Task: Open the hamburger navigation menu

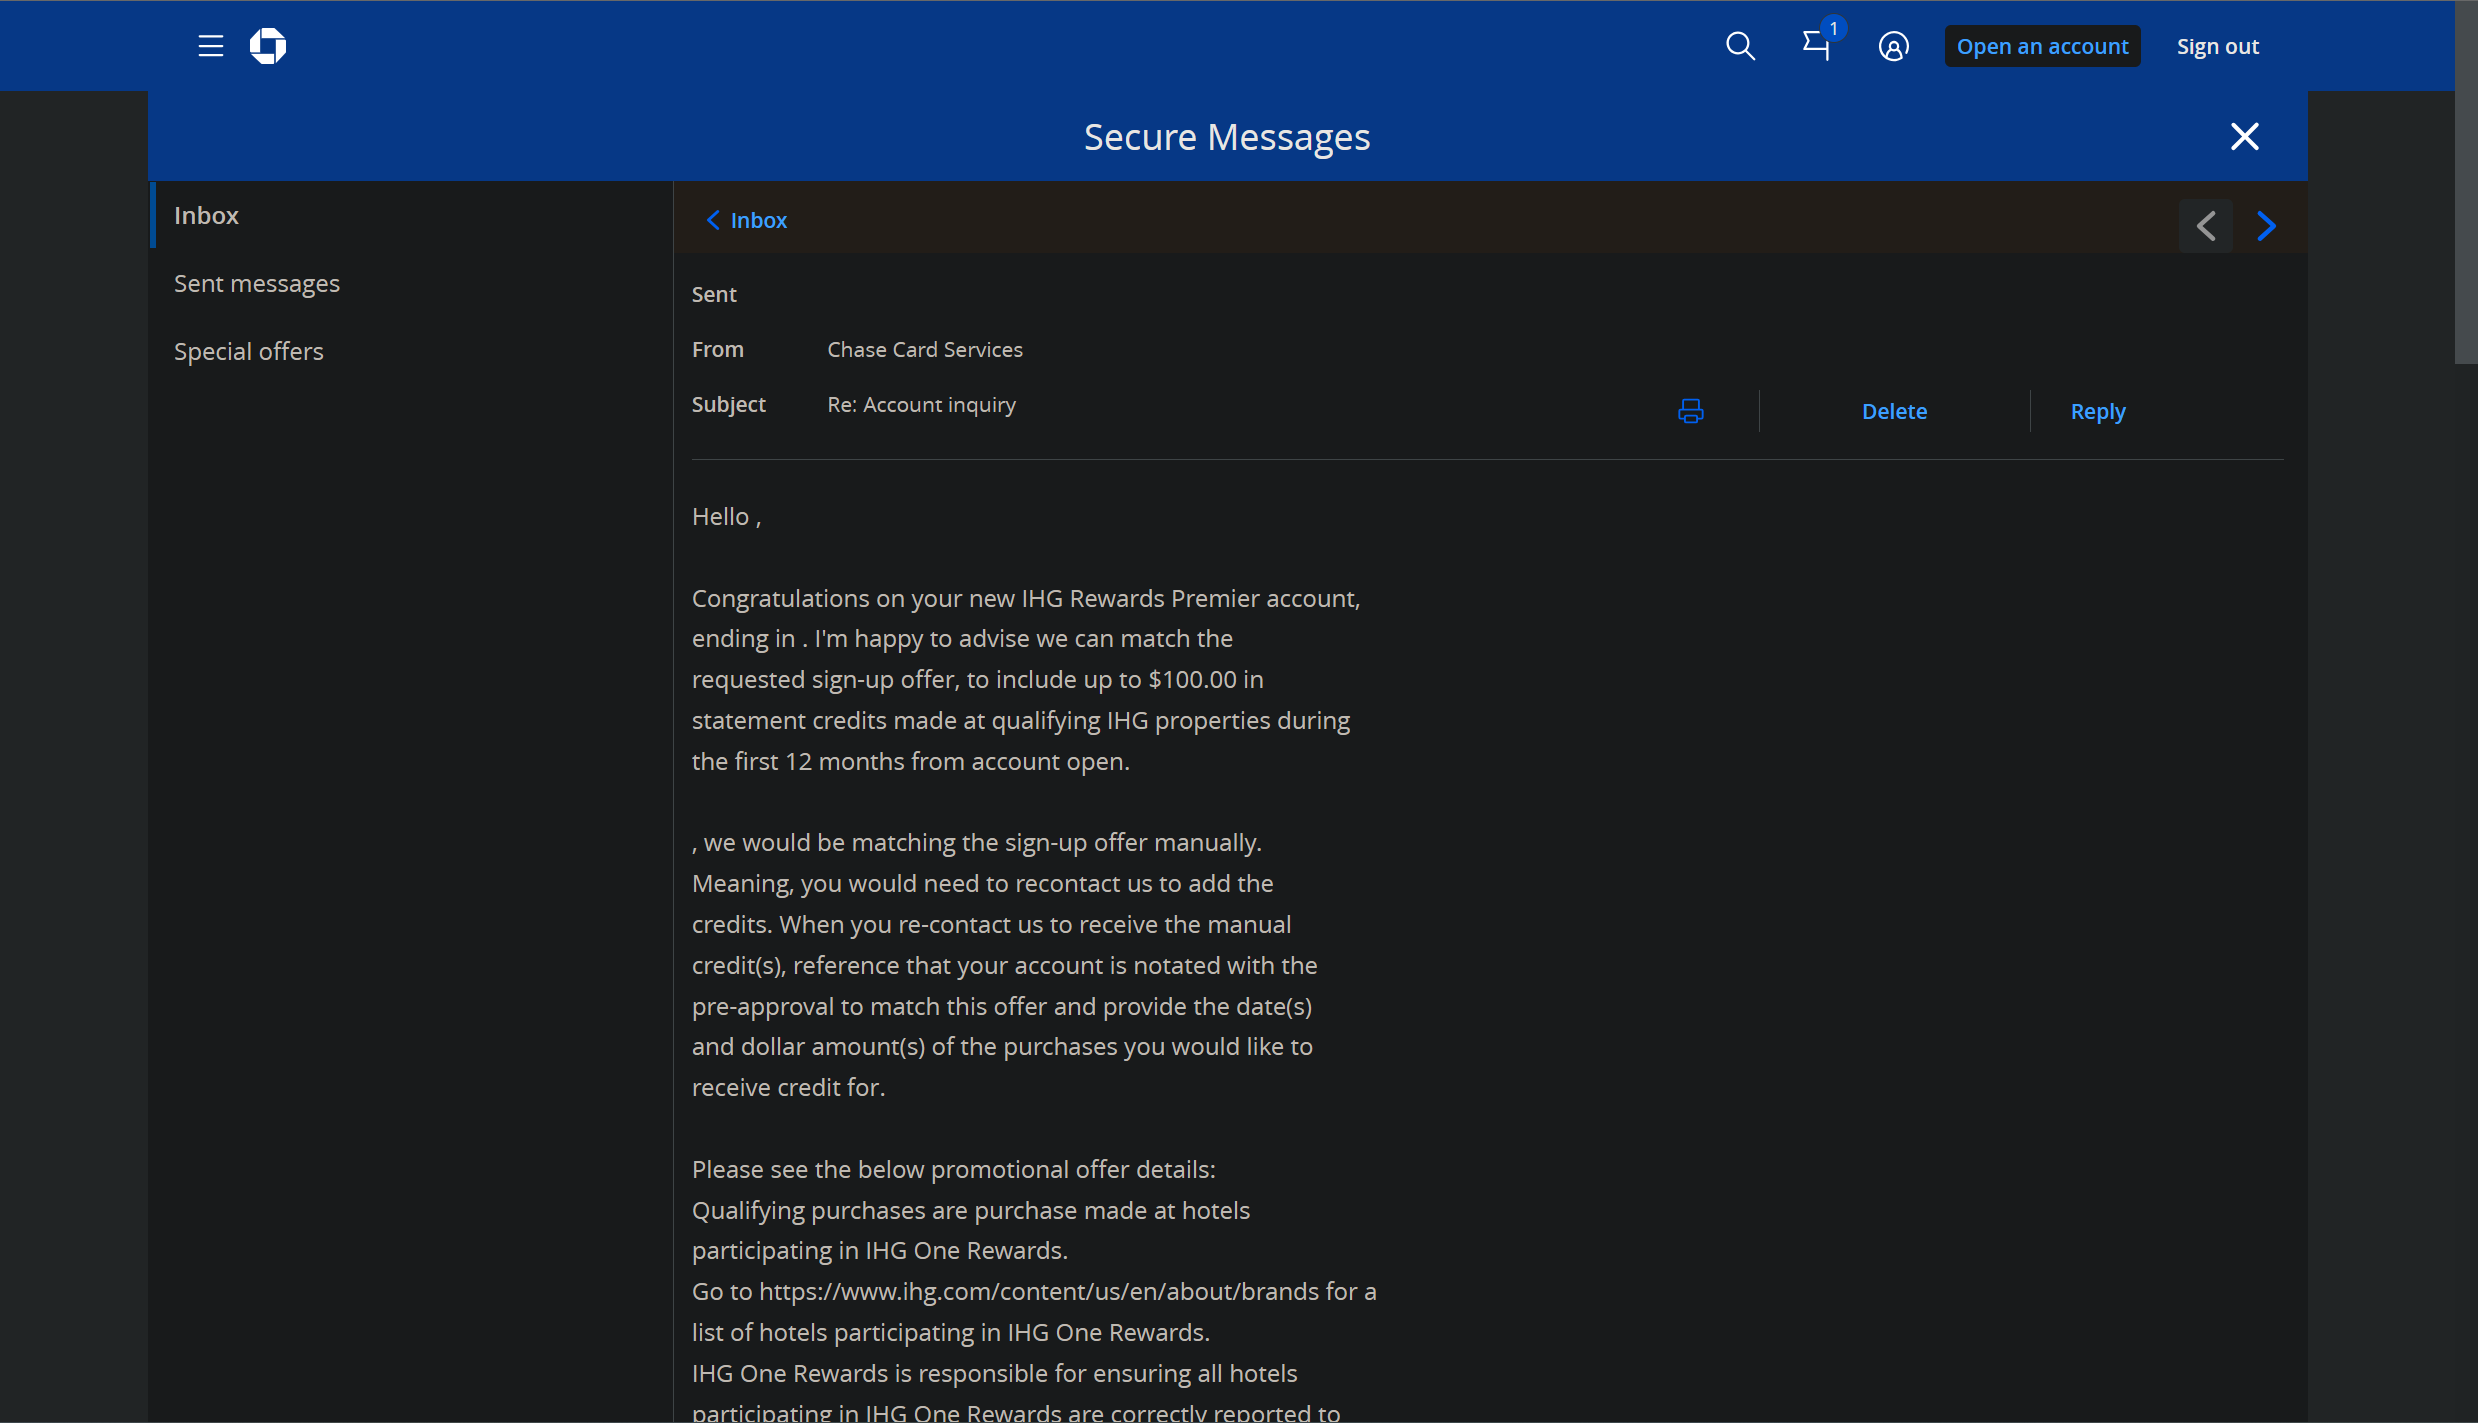Action: (x=210, y=46)
